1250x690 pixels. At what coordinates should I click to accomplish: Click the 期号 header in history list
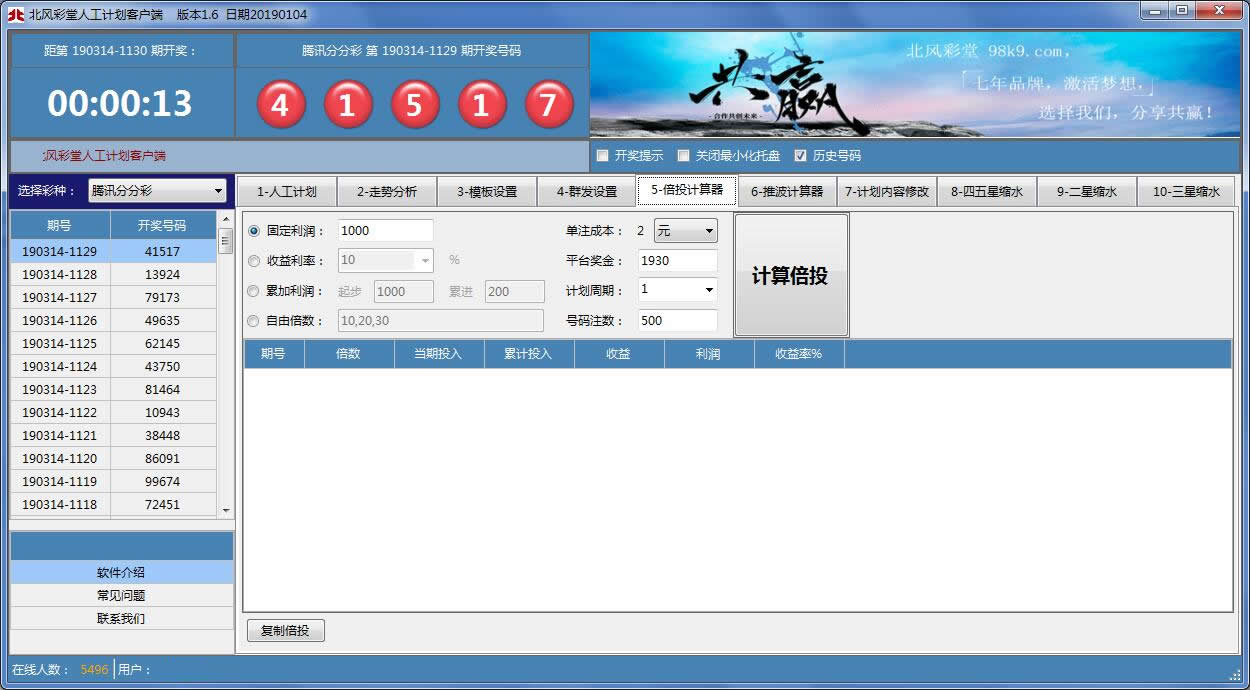pos(60,226)
